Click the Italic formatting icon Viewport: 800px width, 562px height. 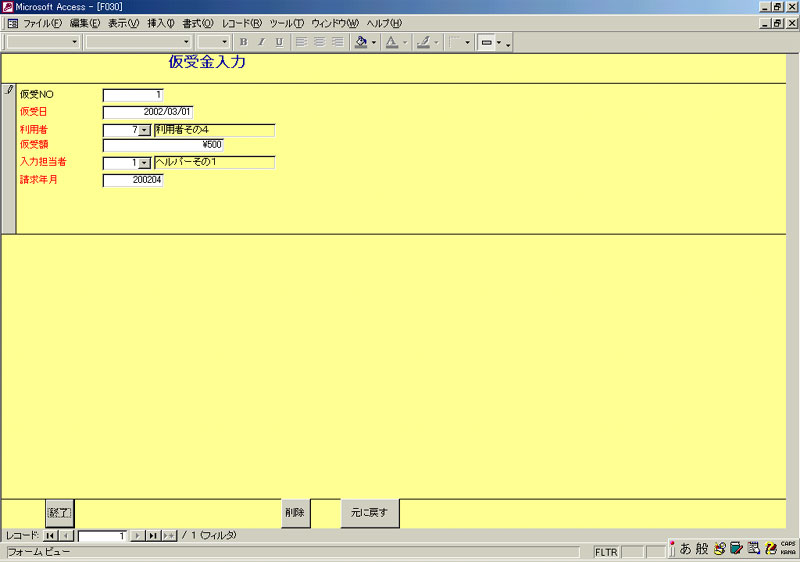261,42
